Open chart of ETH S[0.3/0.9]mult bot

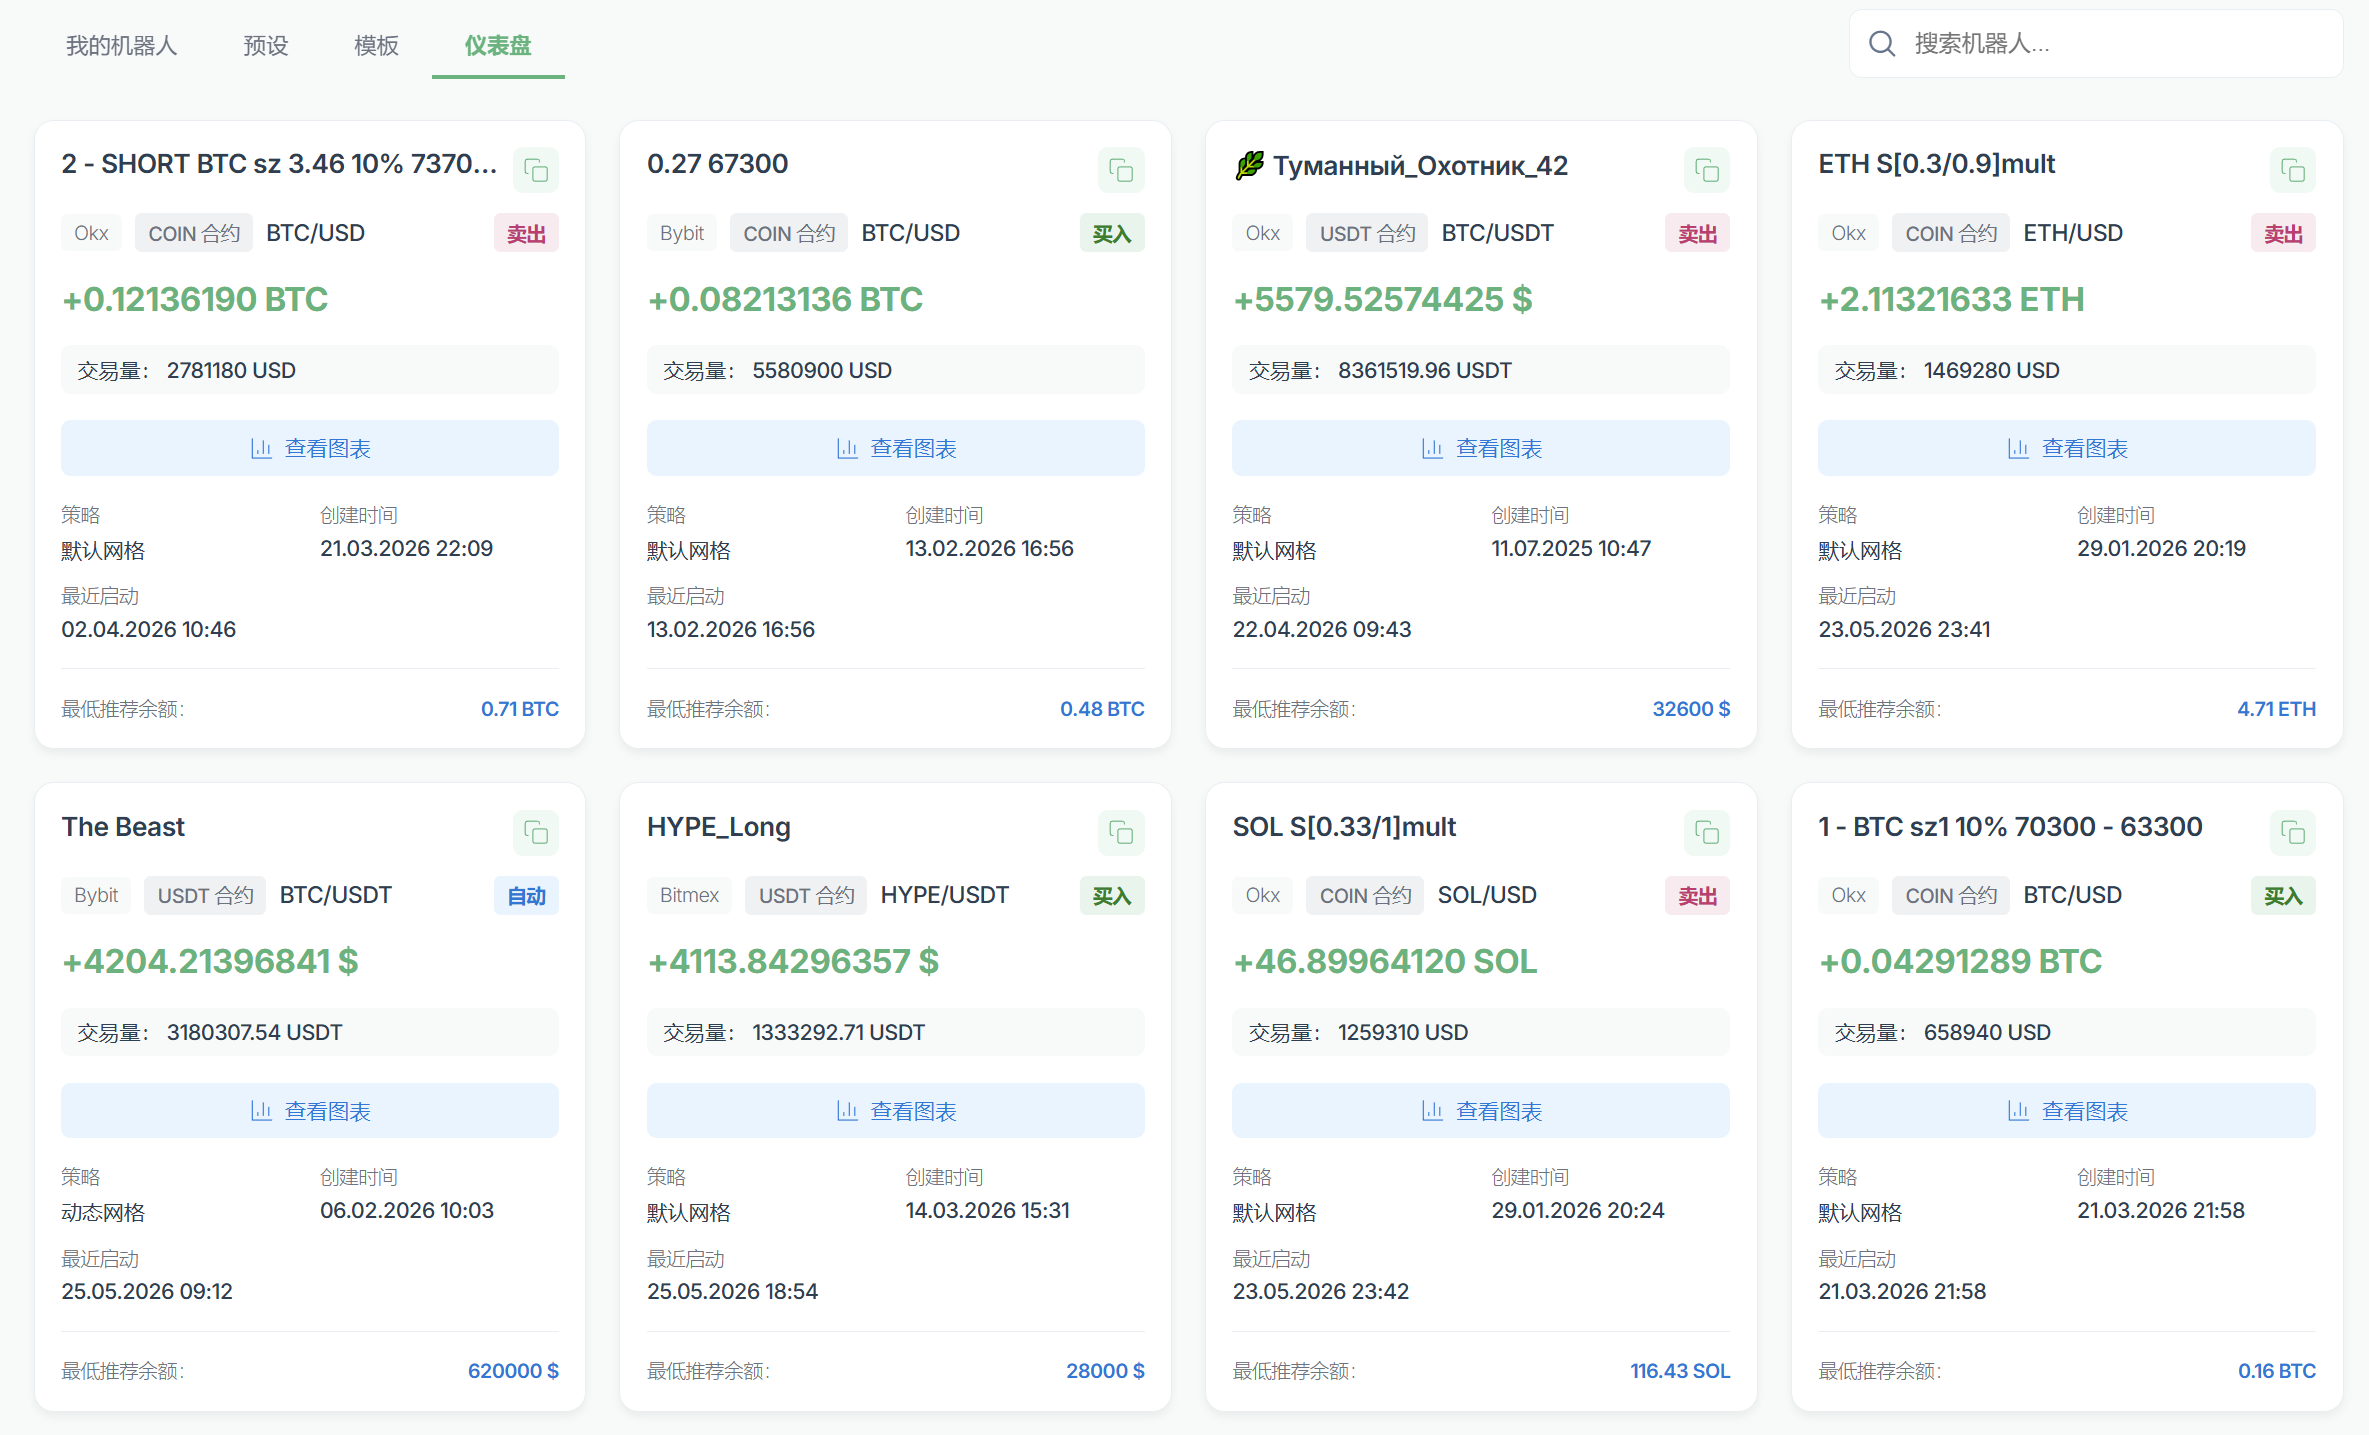coord(2066,448)
